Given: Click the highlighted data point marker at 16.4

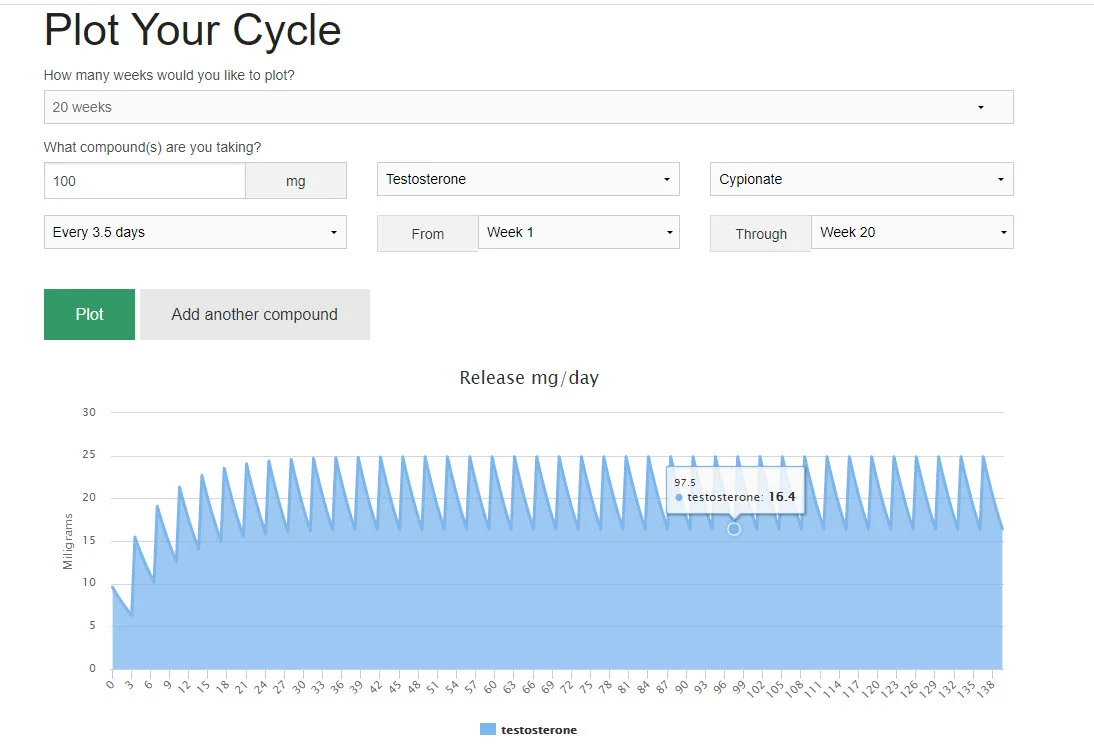Looking at the screenshot, I should (734, 529).
